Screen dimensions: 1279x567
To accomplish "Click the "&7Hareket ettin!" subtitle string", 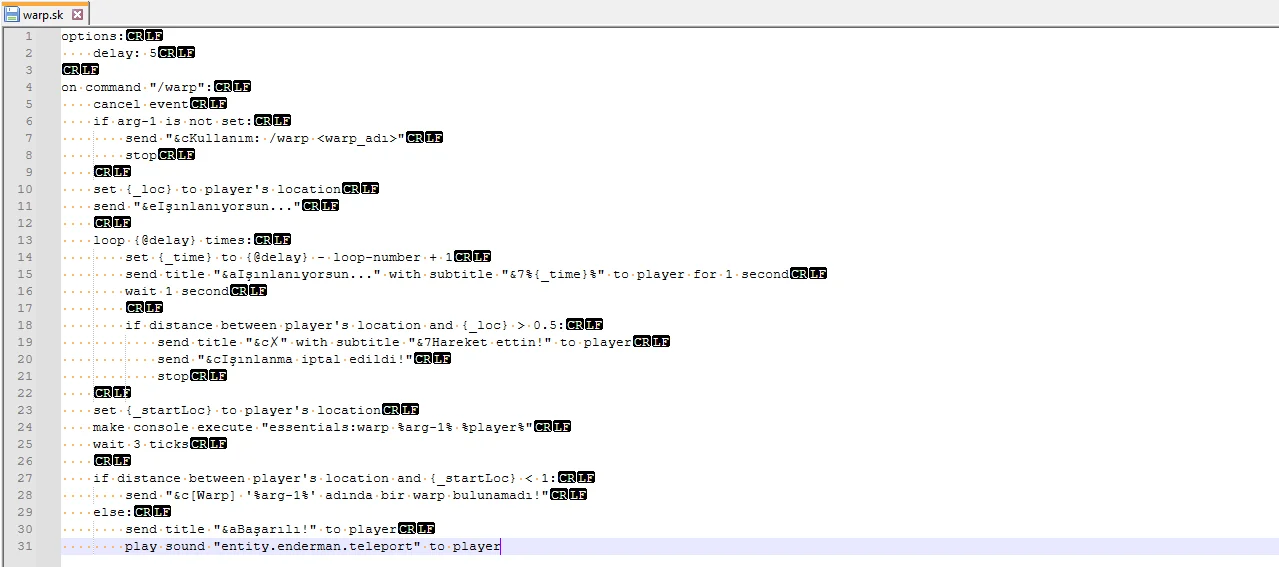I will [479, 342].
